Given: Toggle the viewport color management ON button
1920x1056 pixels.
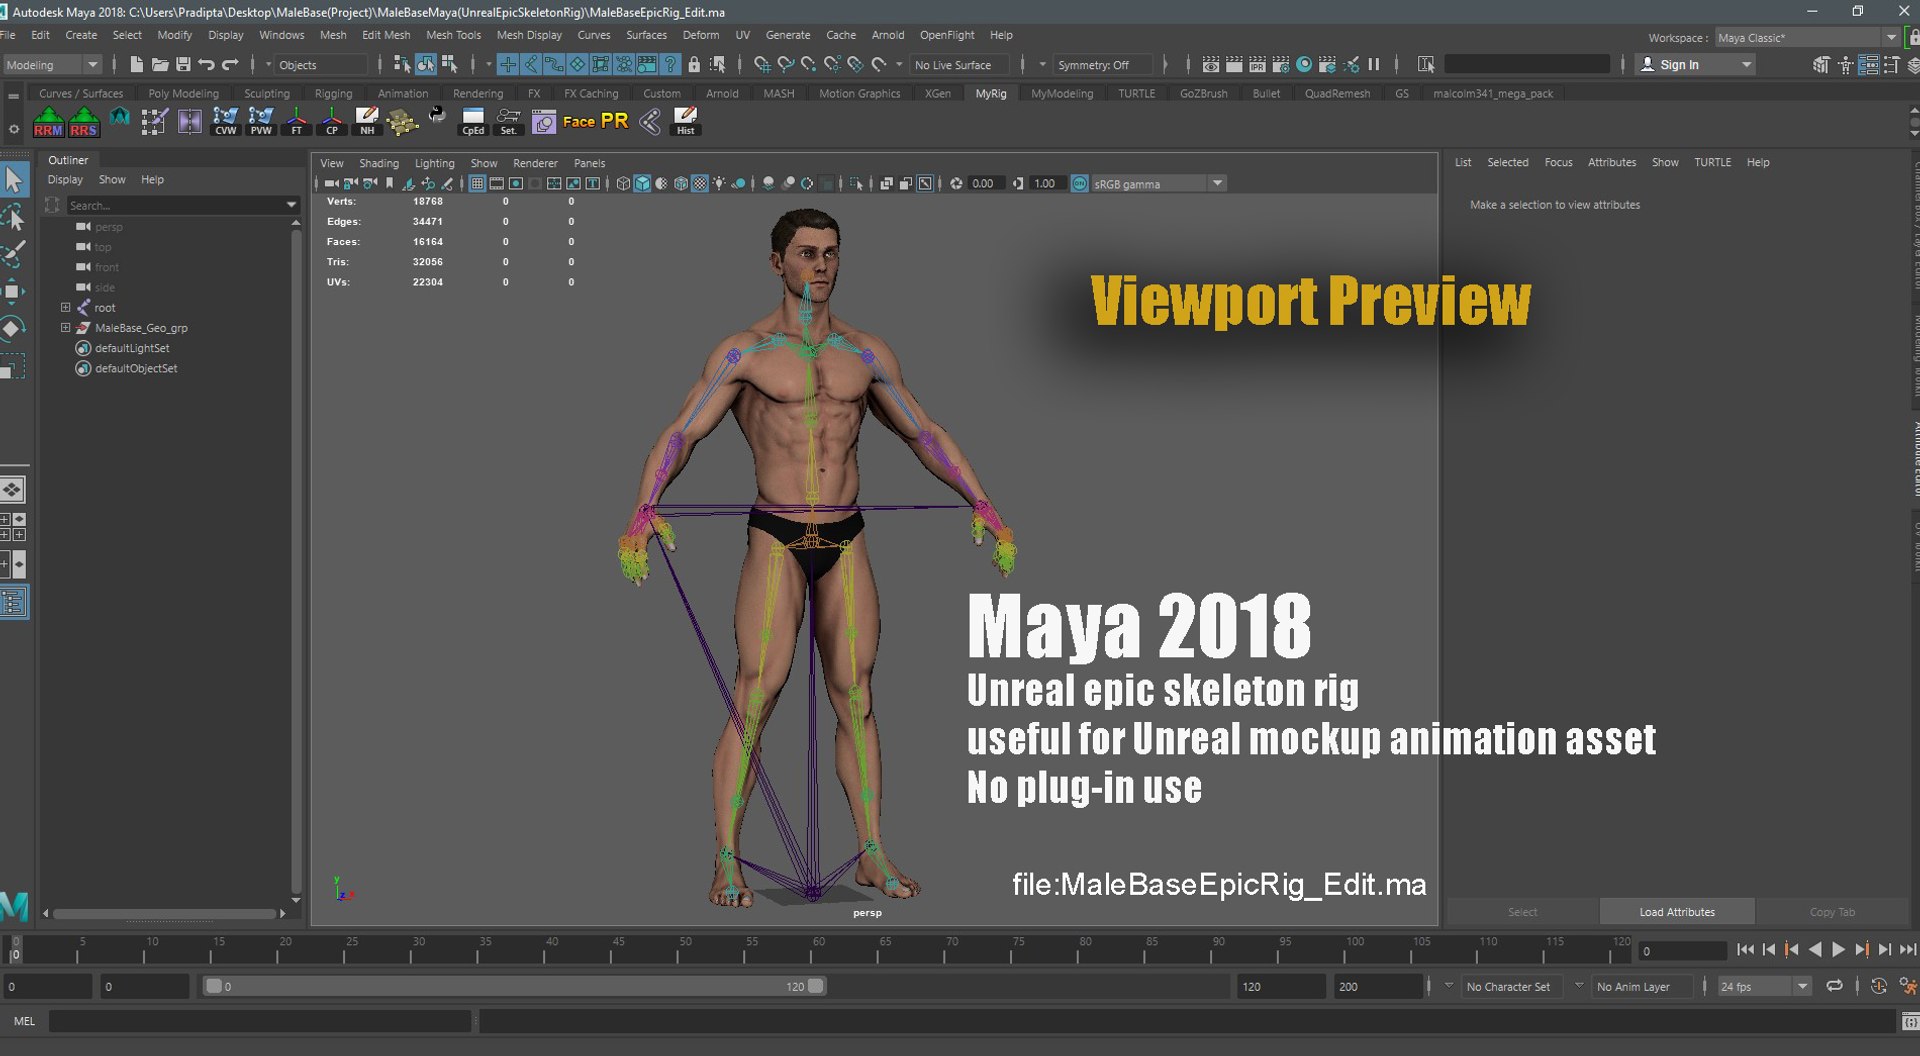Looking at the screenshot, I should [1079, 184].
